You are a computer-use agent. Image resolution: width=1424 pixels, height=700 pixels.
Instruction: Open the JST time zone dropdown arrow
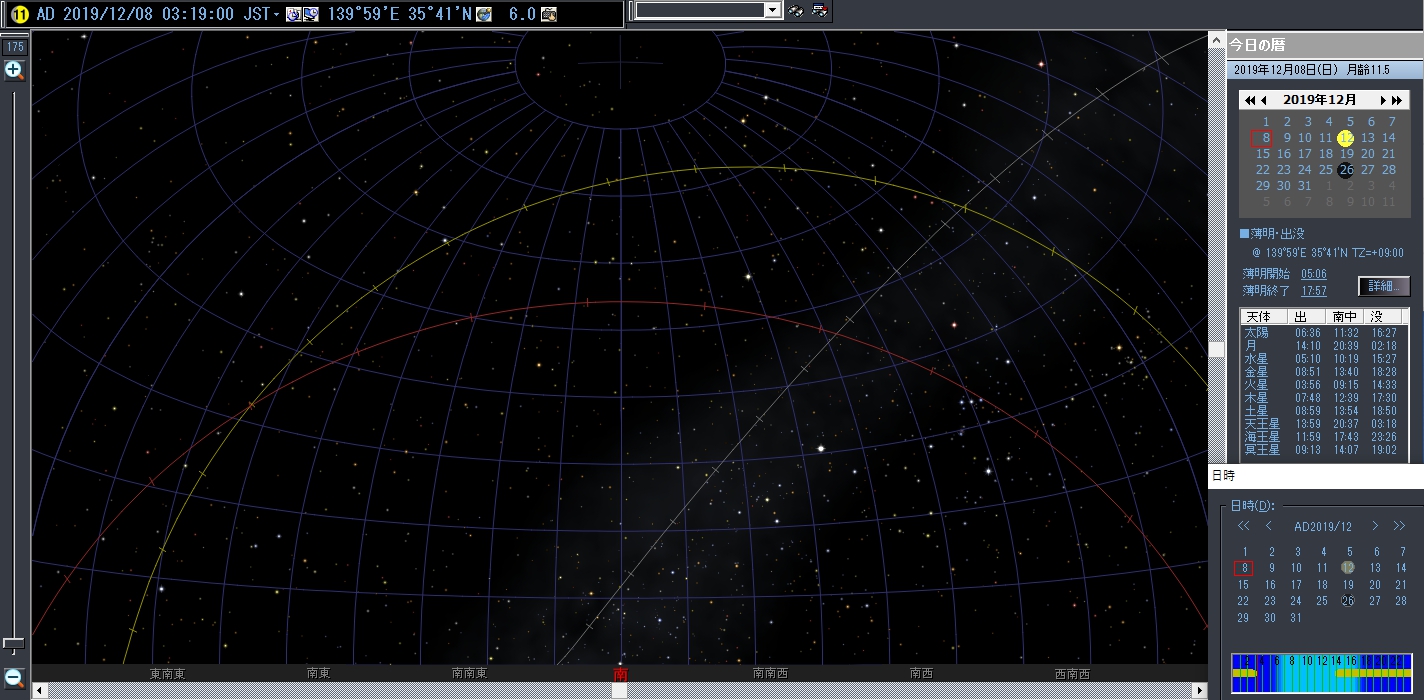277,14
